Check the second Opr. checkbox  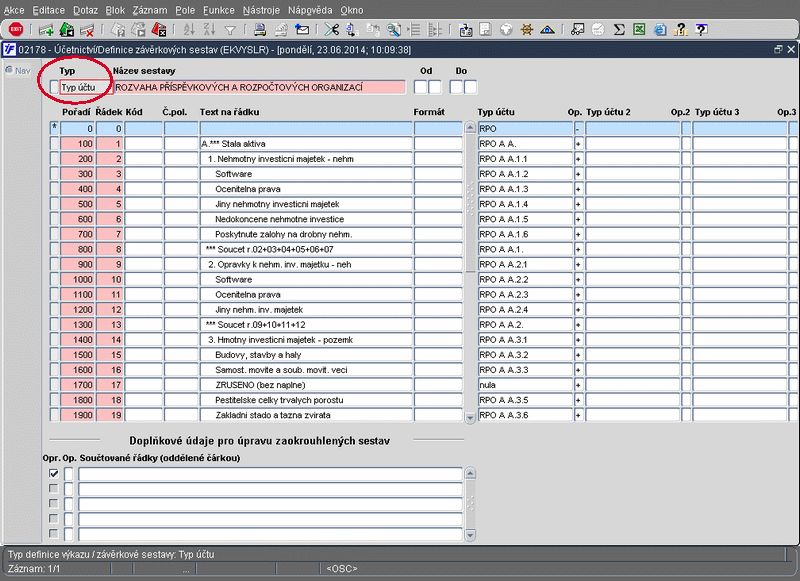54,489
